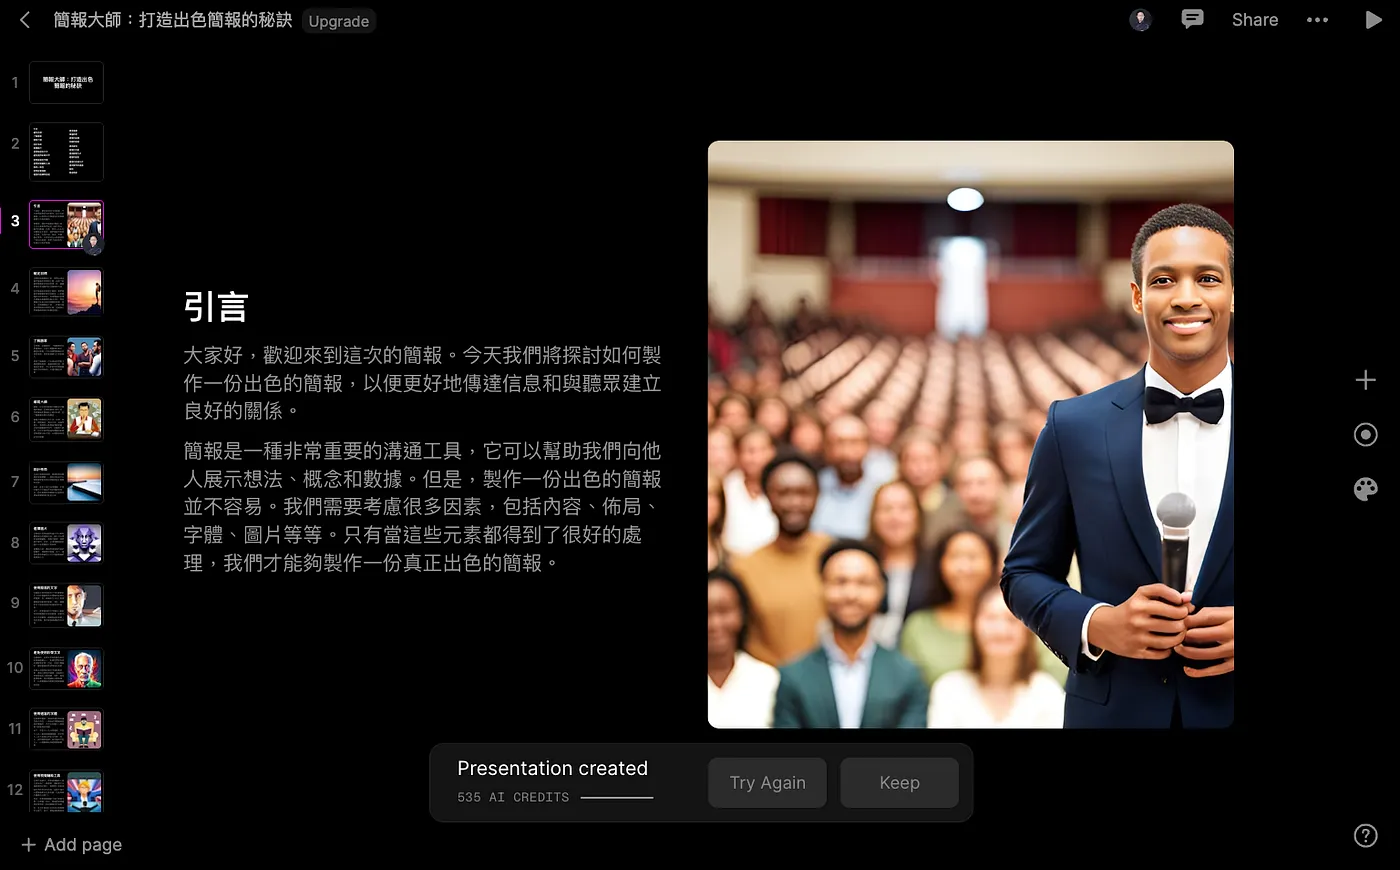Open the record circle icon on the right
This screenshot has width=1400, height=870.
click(1365, 434)
